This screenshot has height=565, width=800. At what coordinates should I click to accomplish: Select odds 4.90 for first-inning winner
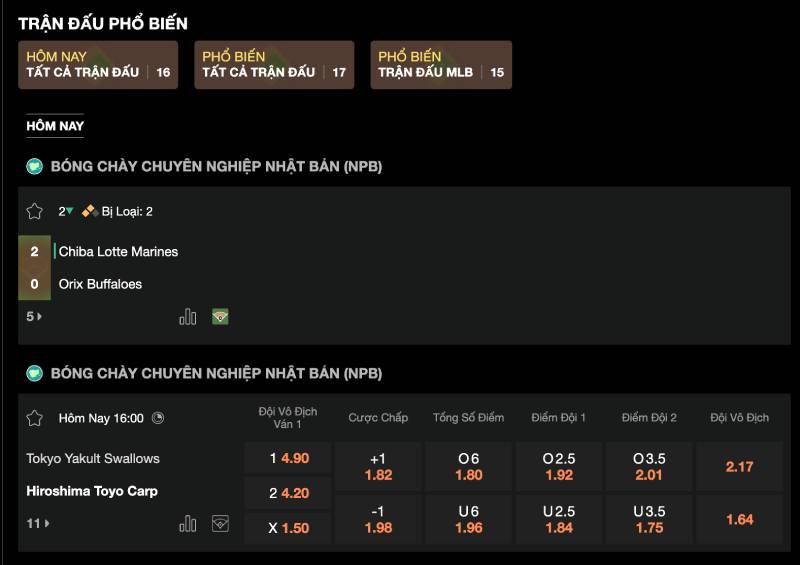tap(288, 458)
